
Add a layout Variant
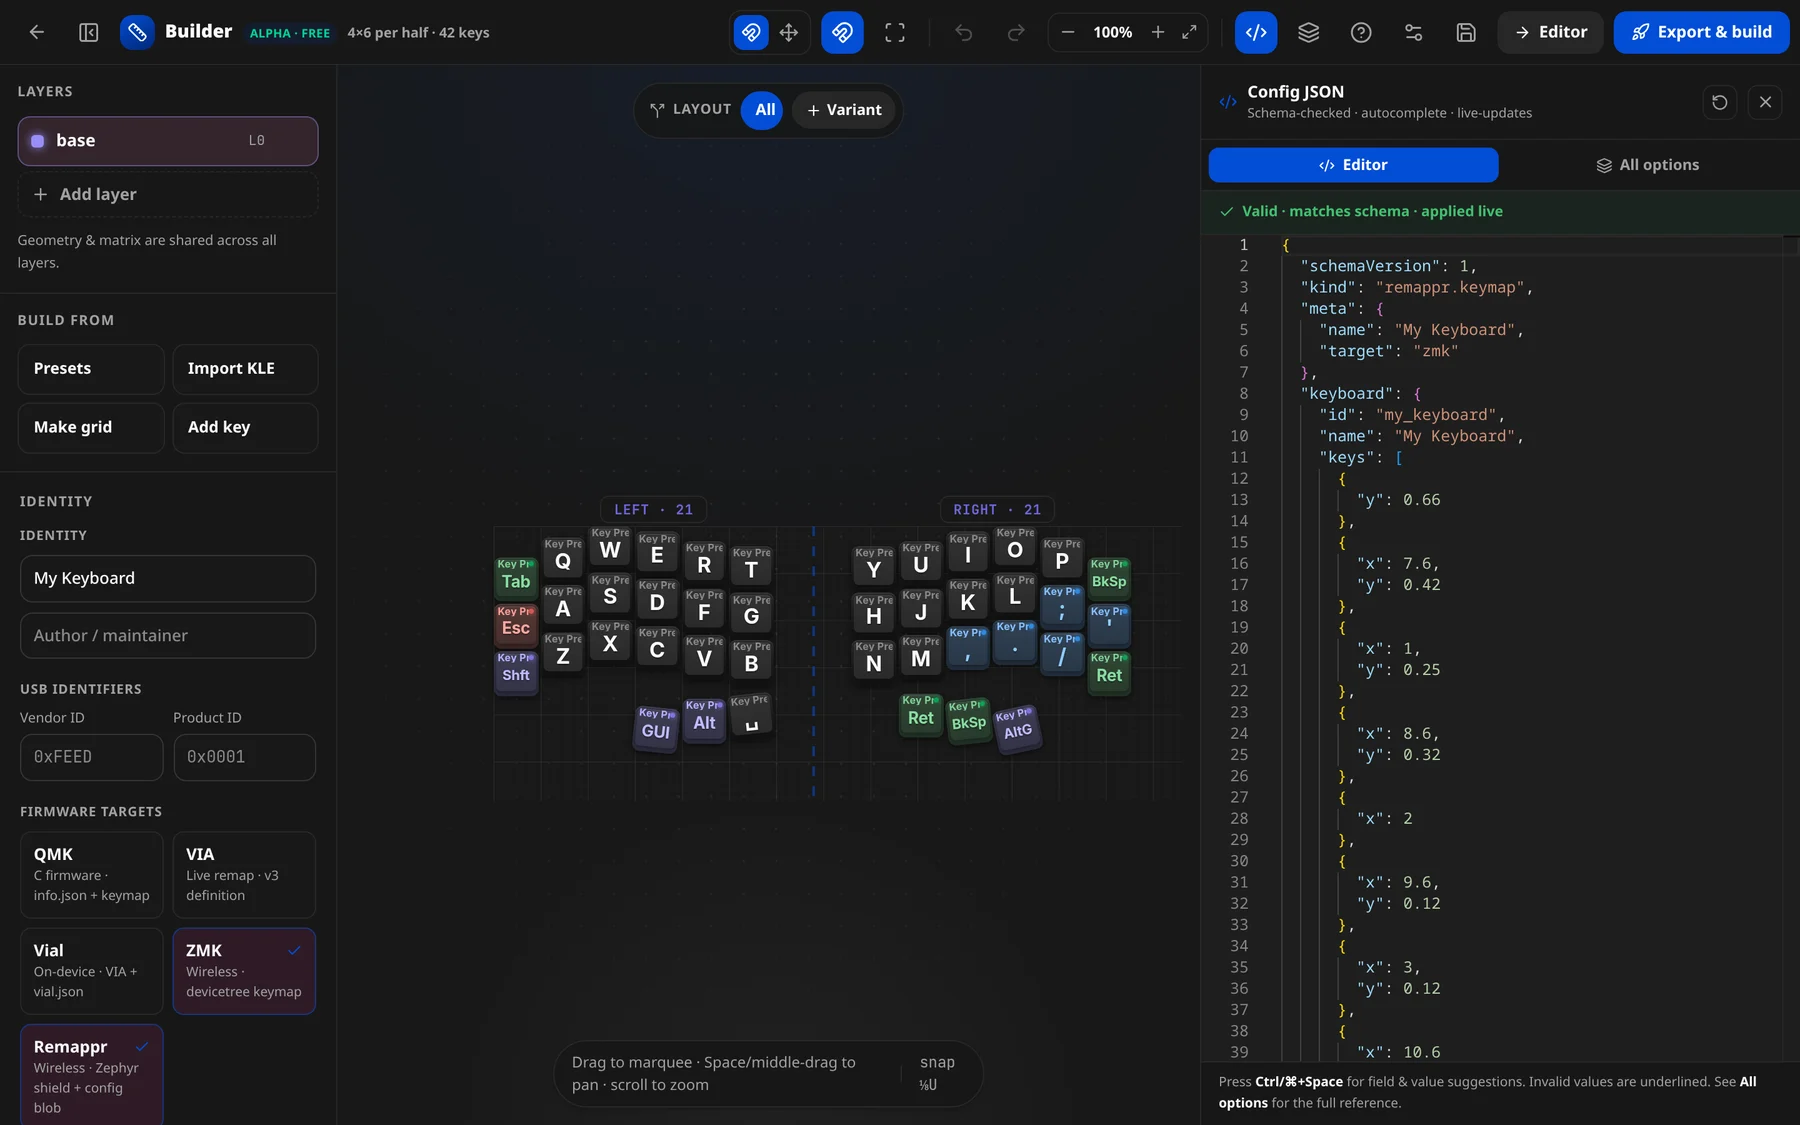(x=844, y=110)
